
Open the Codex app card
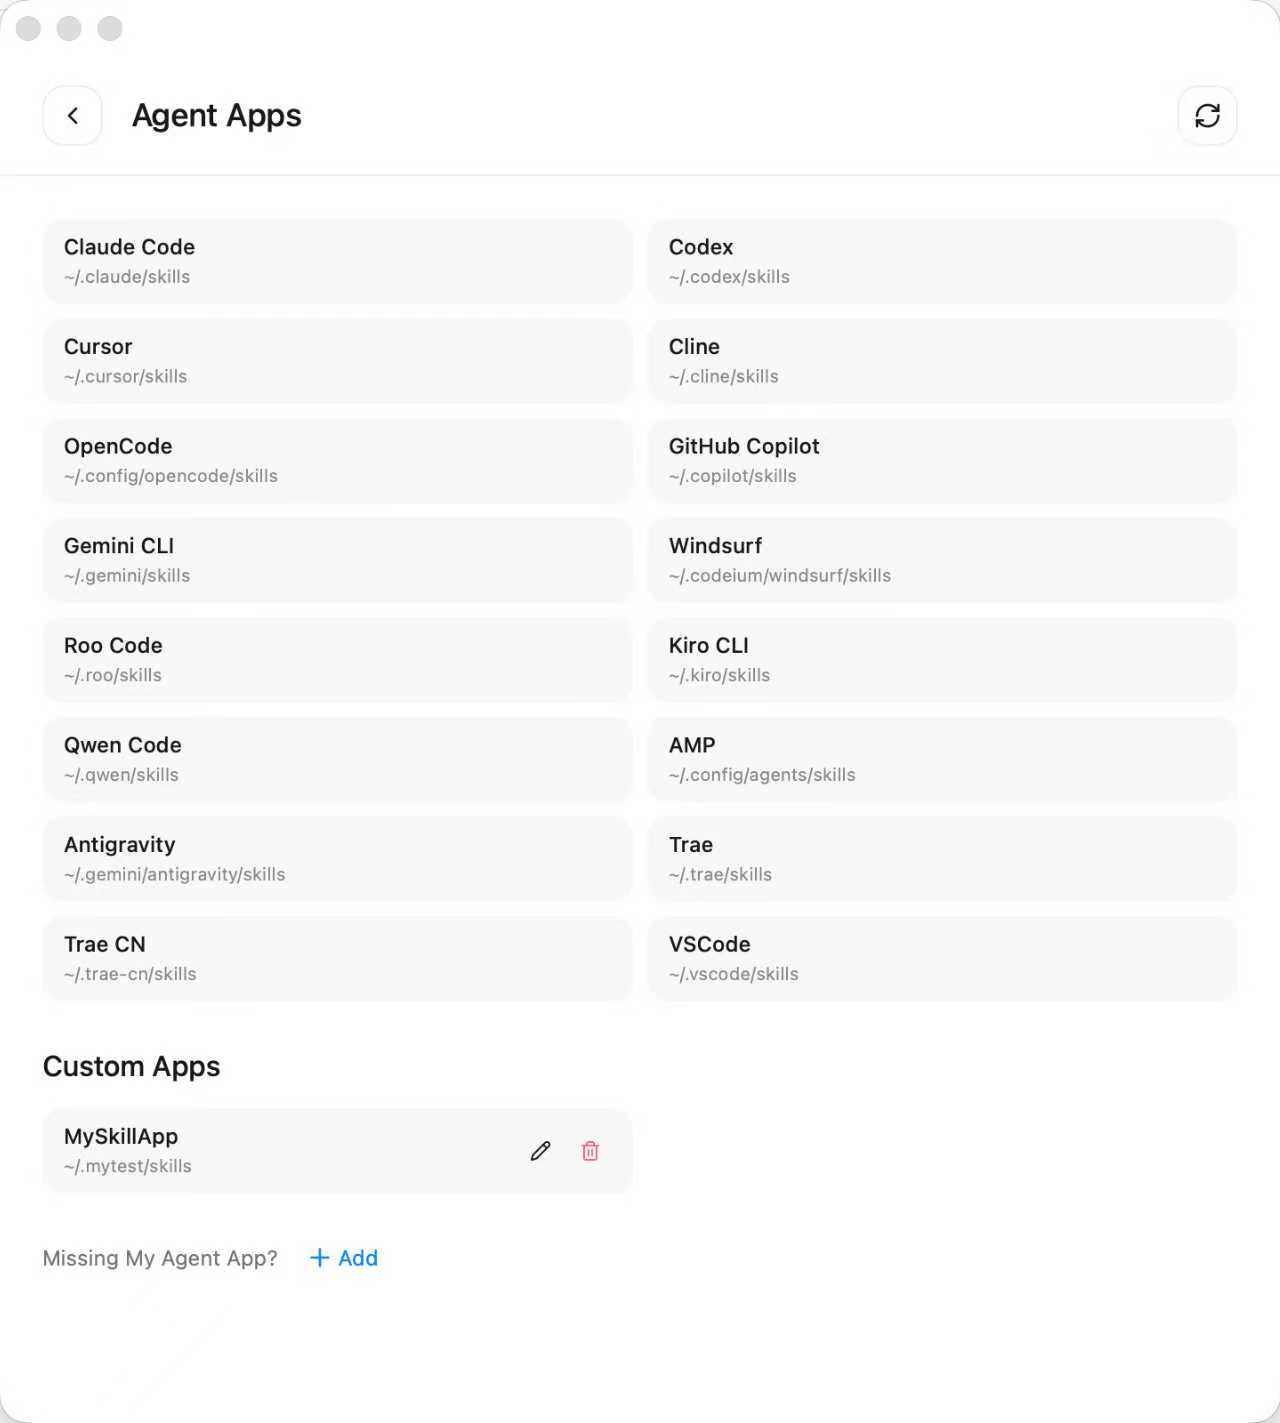[x=942, y=261]
